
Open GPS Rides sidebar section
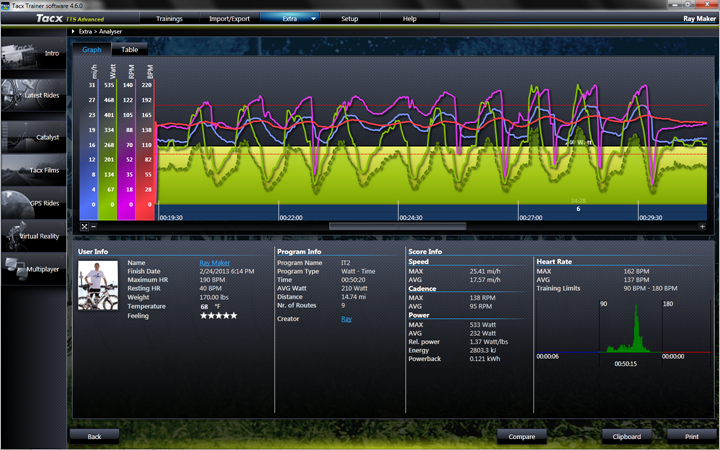coord(34,203)
